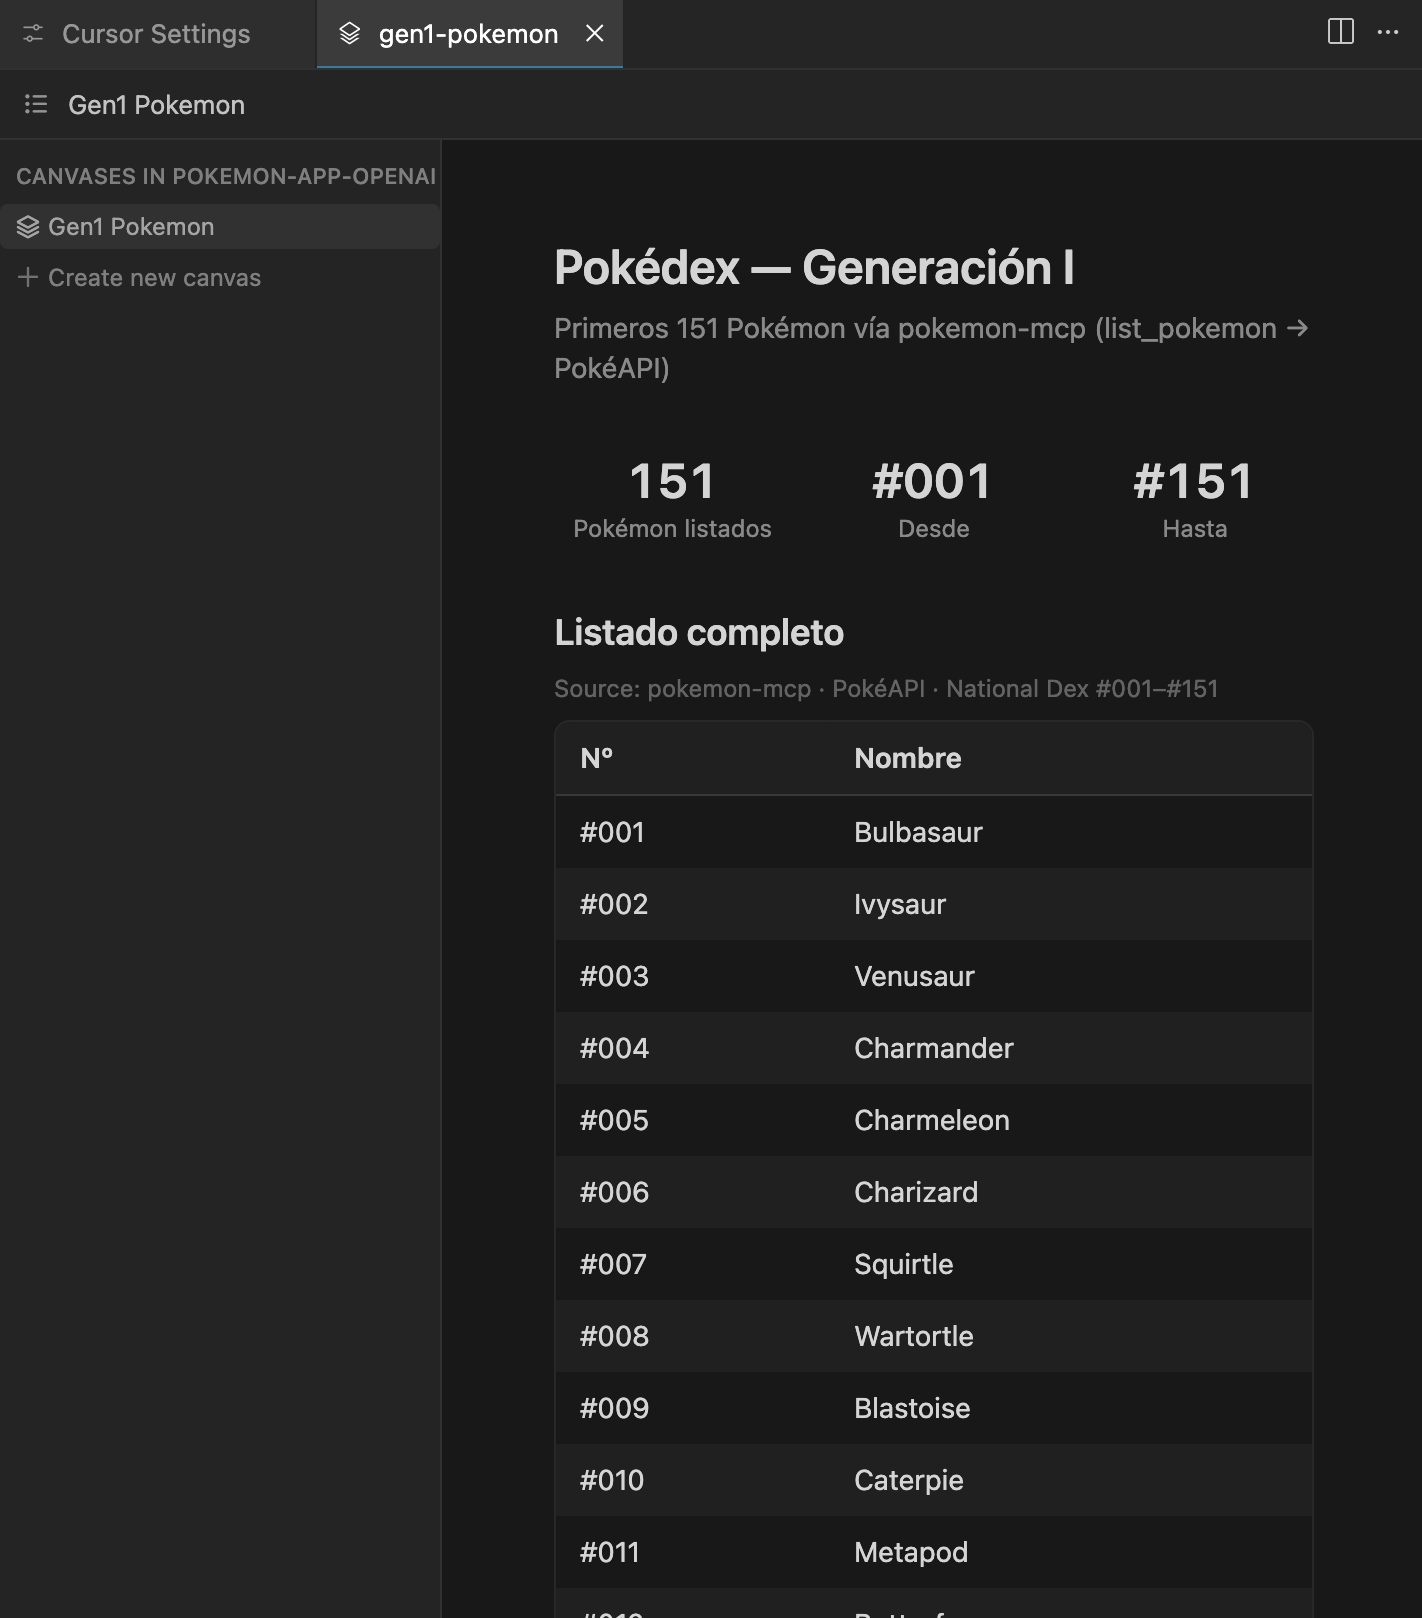
Task: Click the Charmander name cell
Action: pyautogui.click(x=934, y=1048)
